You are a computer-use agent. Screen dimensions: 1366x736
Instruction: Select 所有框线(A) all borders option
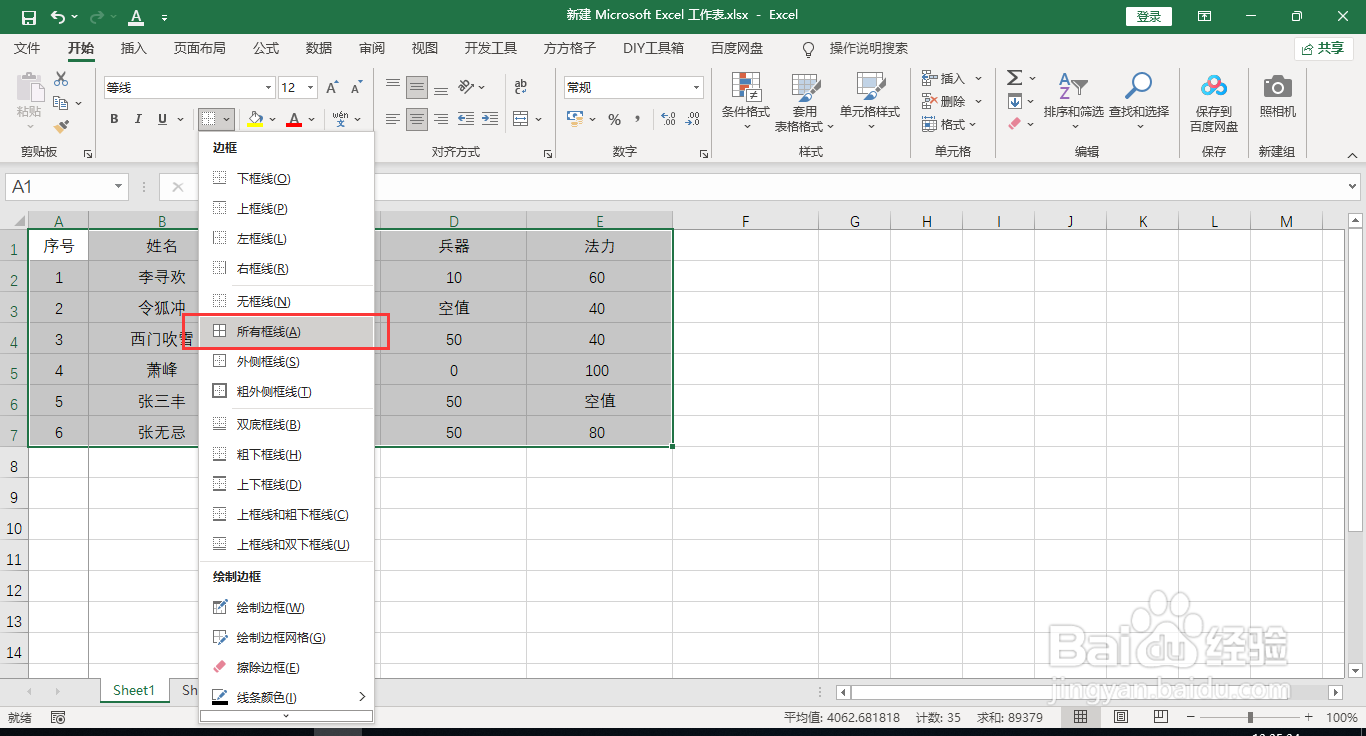286,332
